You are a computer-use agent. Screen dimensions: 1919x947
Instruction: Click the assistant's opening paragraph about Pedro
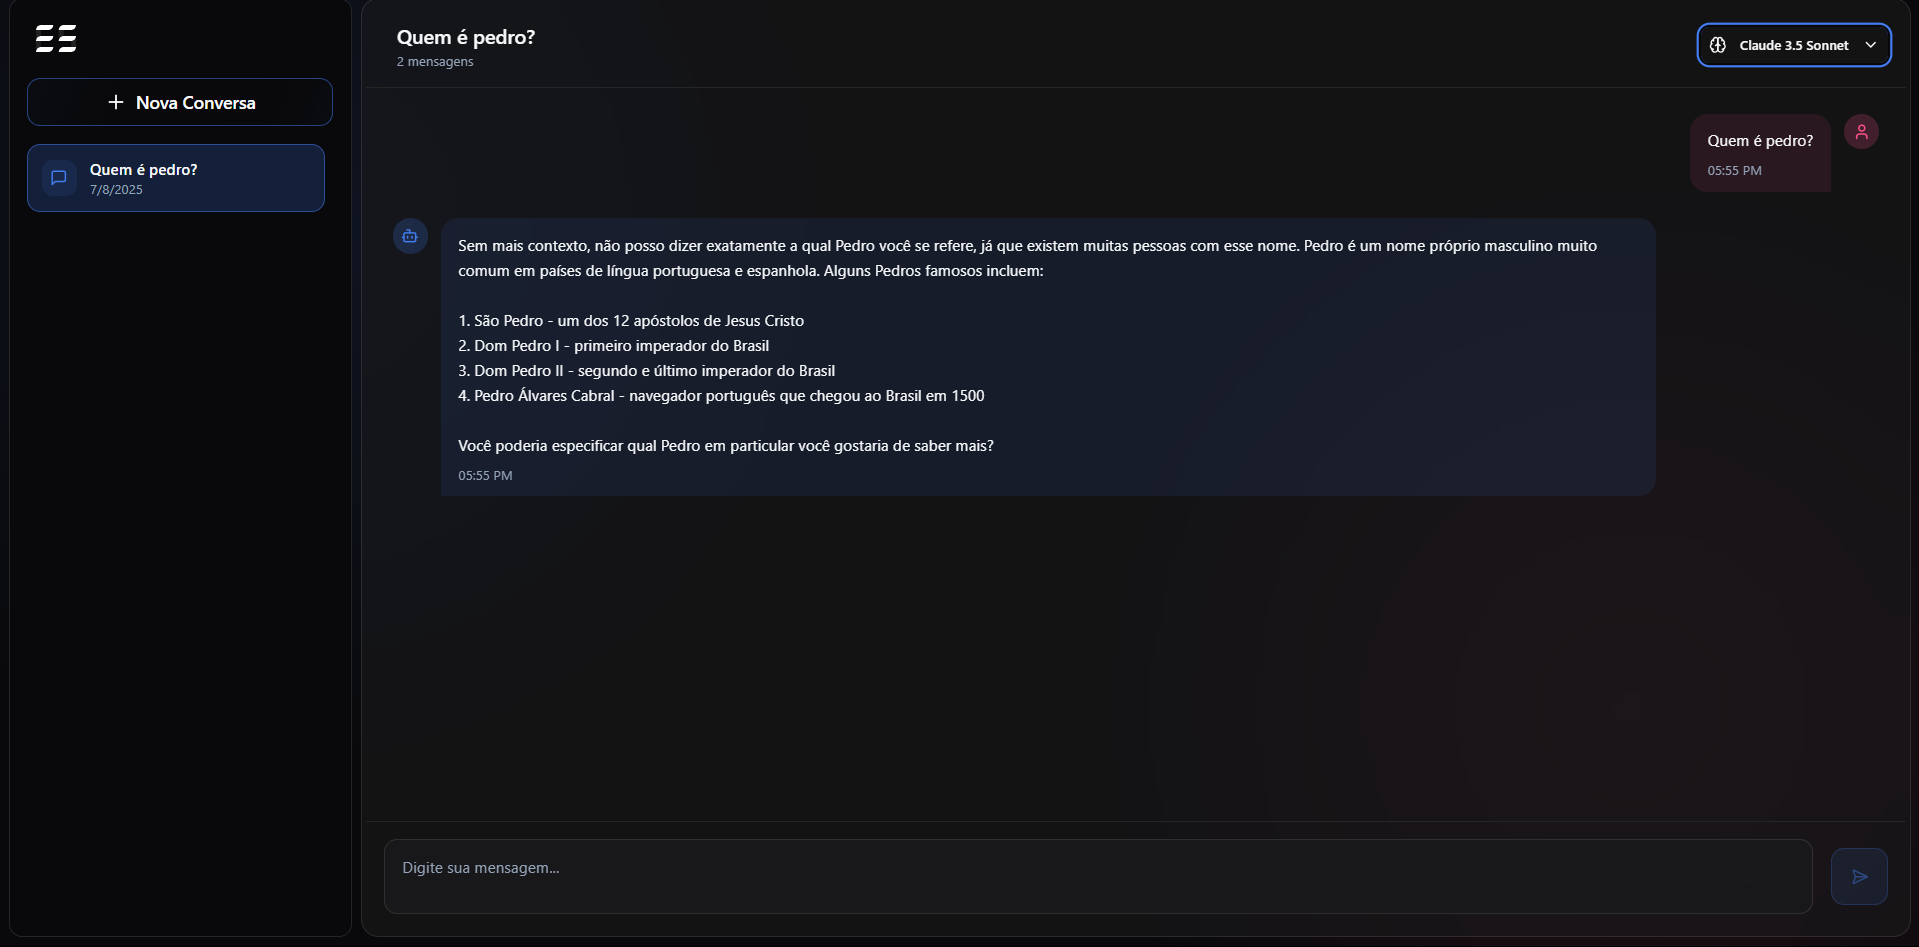(x=1027, y=258)
